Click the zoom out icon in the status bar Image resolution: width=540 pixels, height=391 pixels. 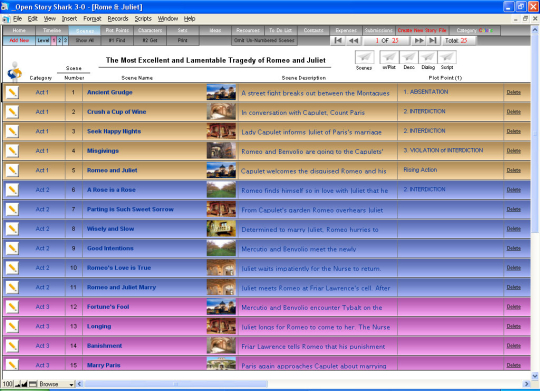17,384
